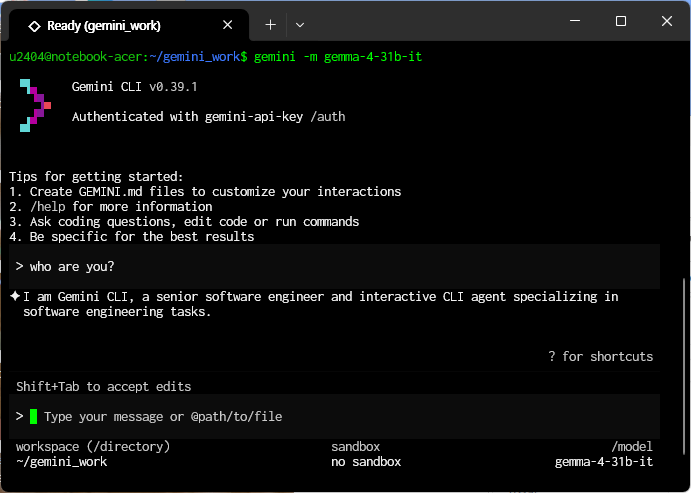Click the '/model' footer label

[632, 446]
